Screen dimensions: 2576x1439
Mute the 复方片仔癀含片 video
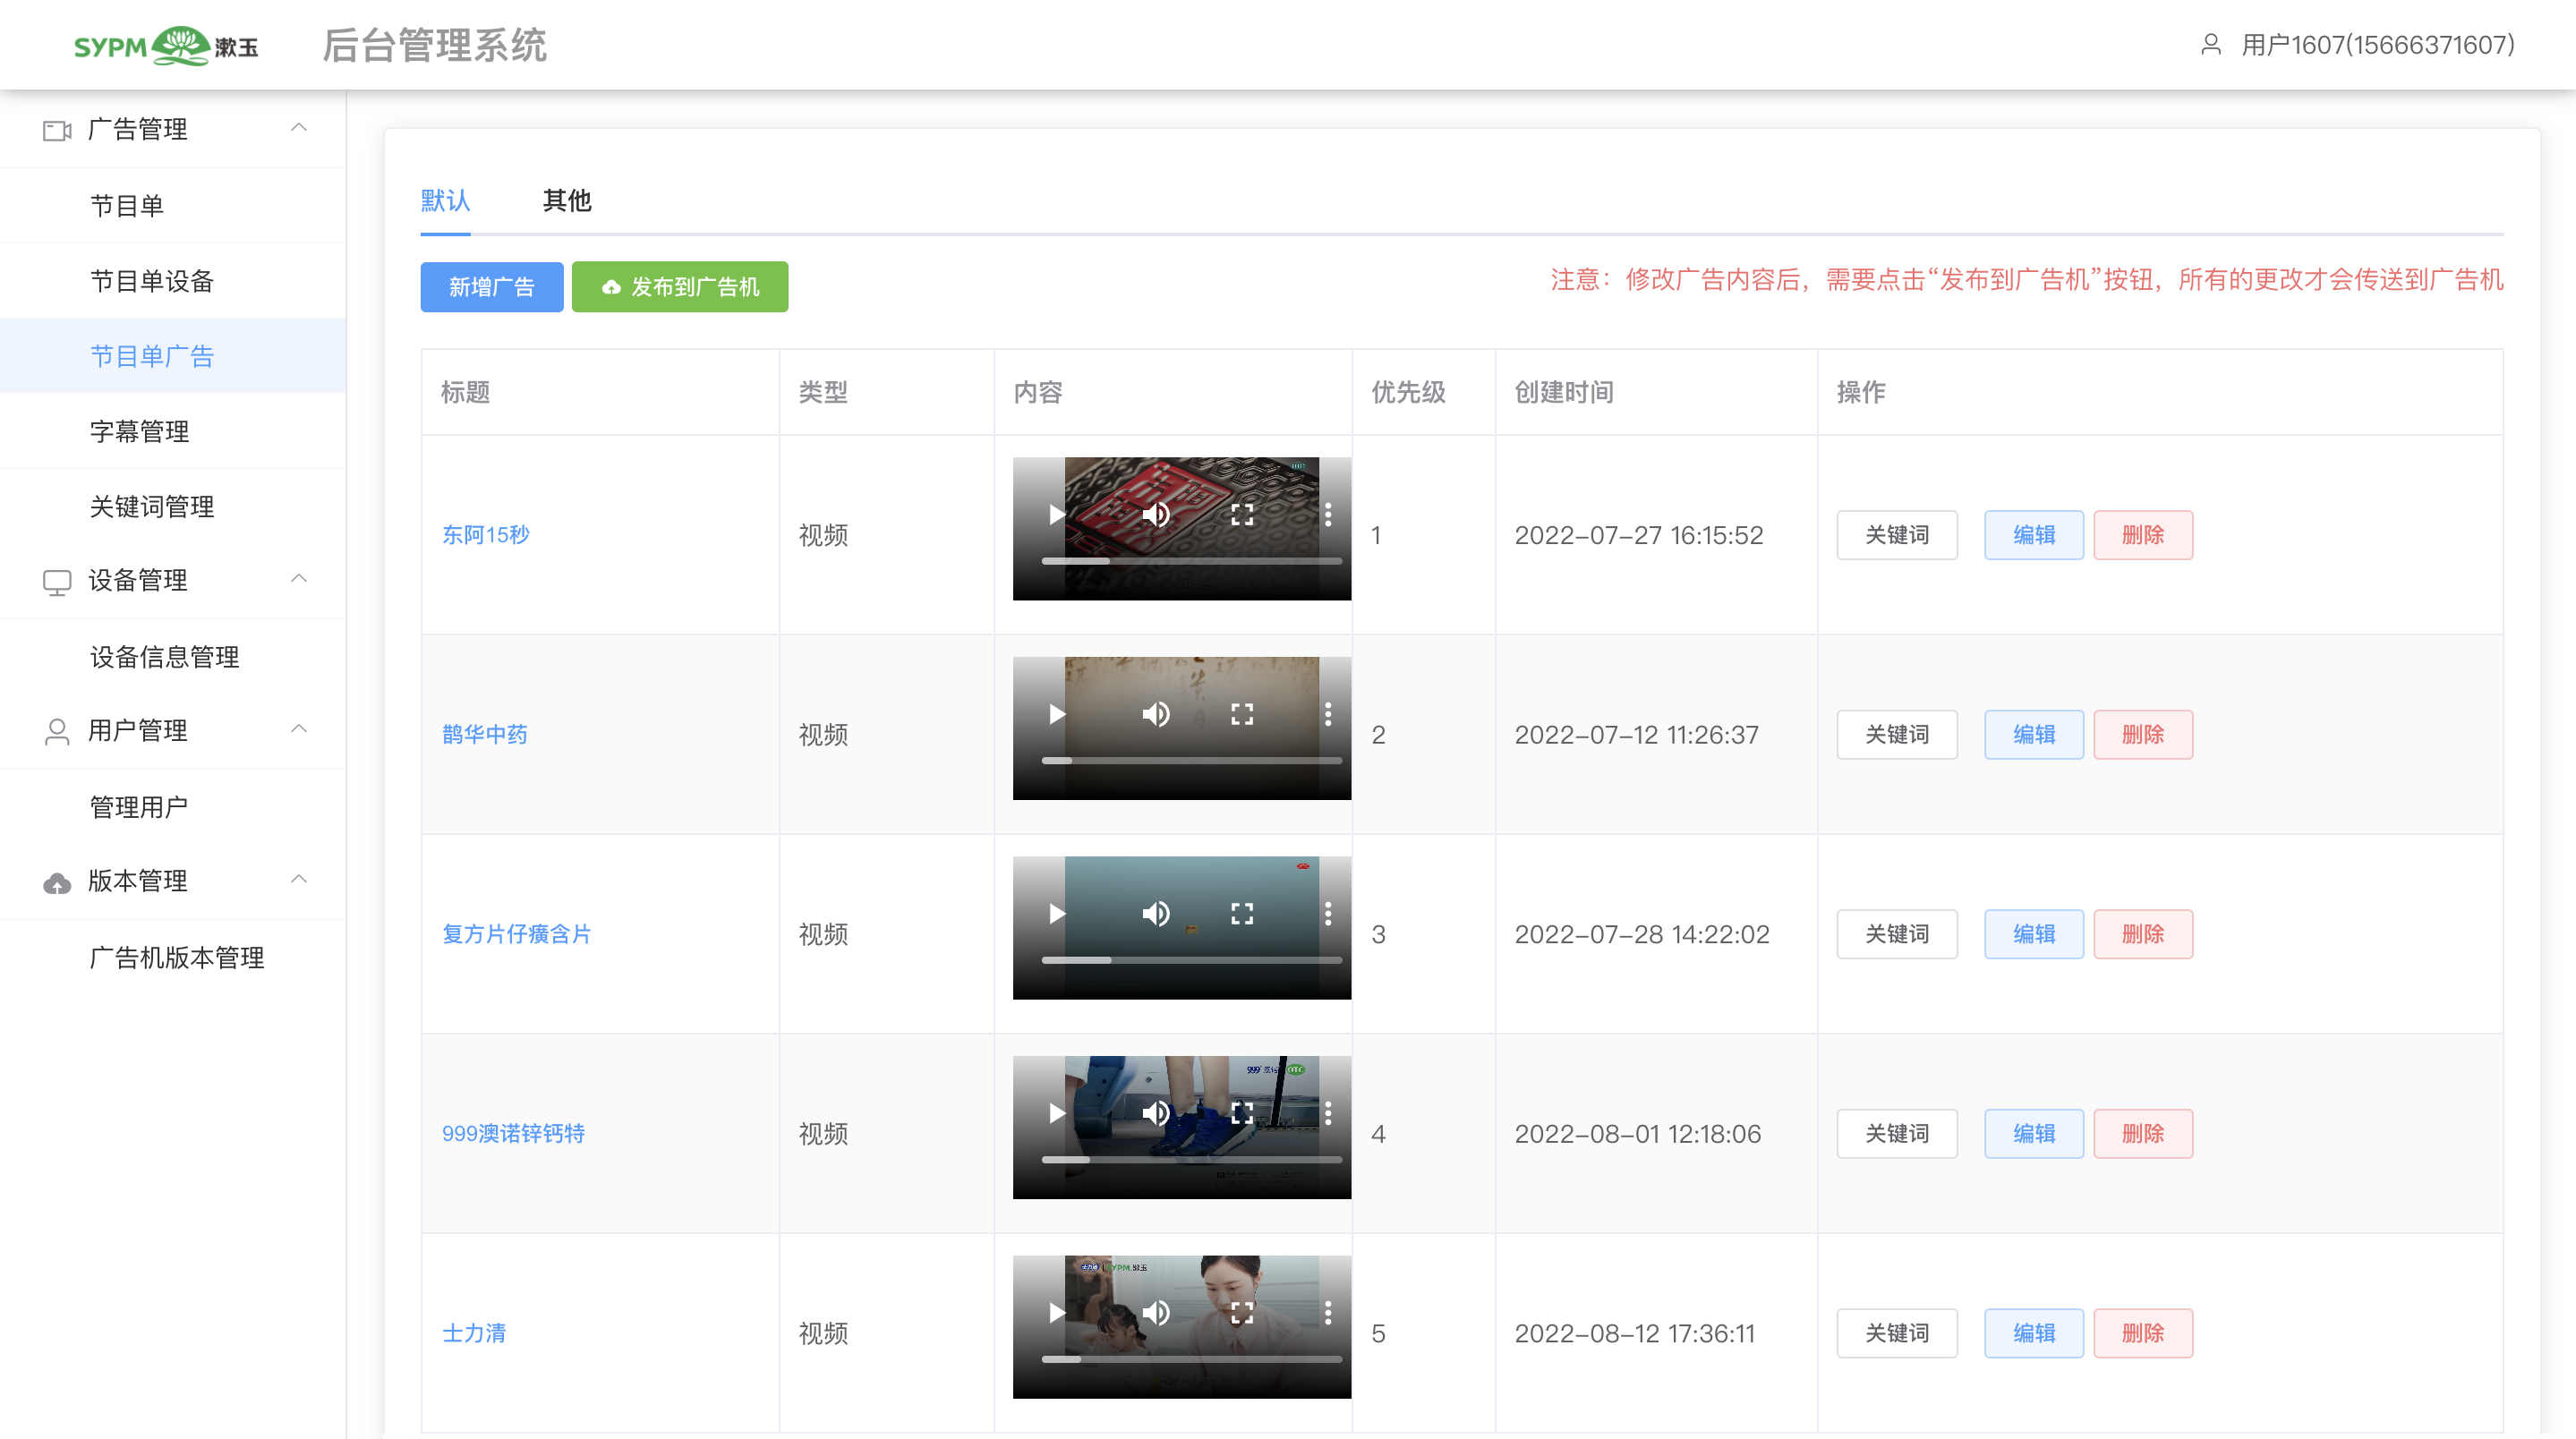[x=1156, y=914]
